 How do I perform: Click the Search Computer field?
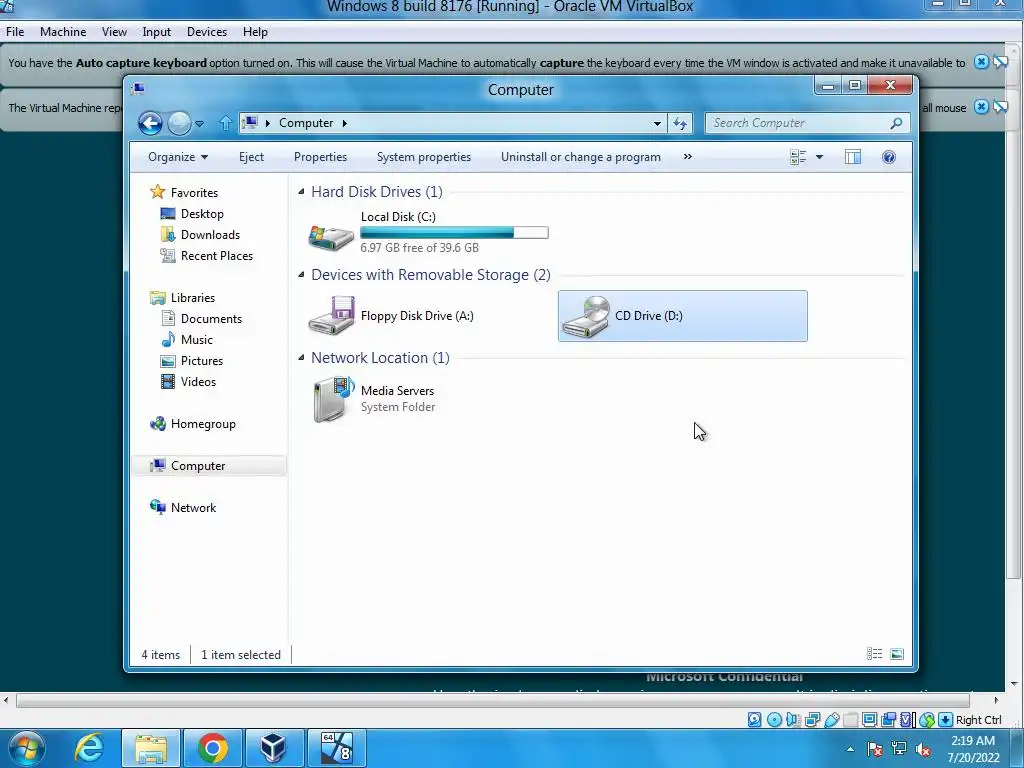click(808, 123)
